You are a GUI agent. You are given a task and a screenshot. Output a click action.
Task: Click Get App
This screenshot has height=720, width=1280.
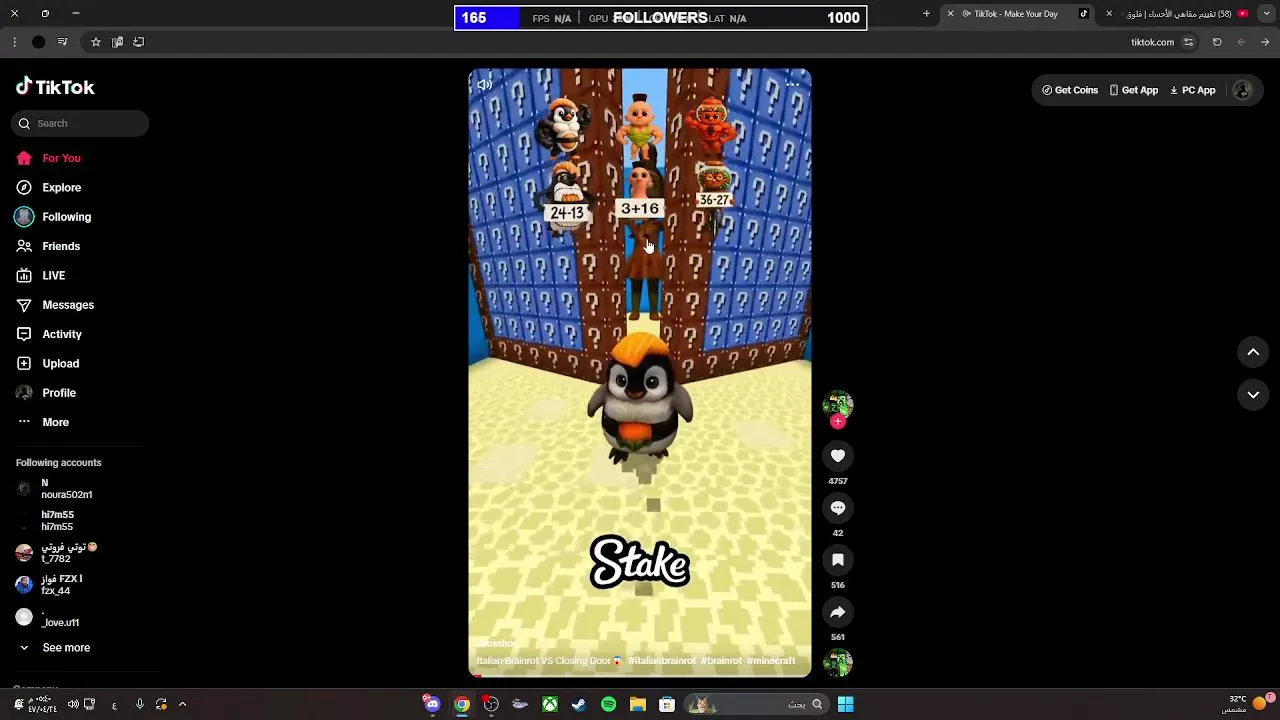point(1134,90)
